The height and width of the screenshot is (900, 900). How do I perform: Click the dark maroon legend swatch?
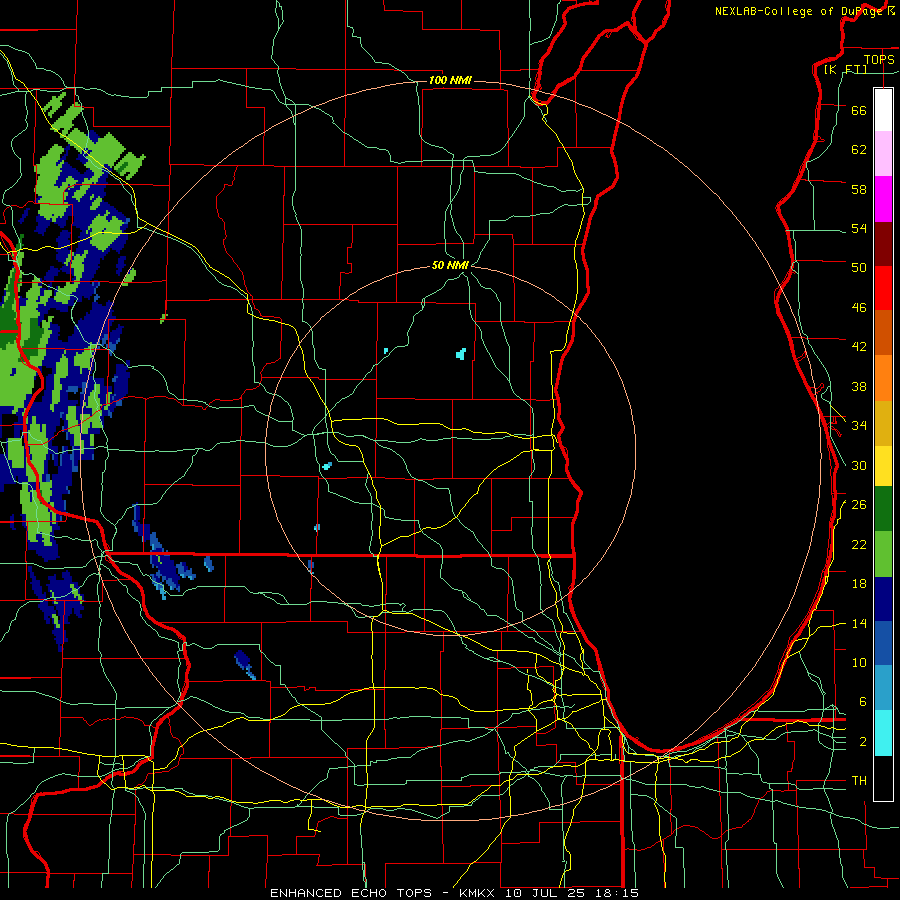(x=883, y=244)
